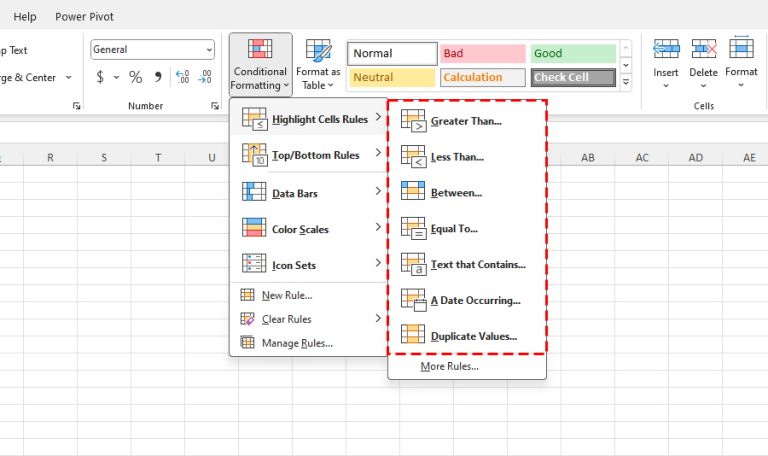This screenshot has height=456, width=768.
Task: Open the Number group dialog launcher
Action: (x=215, y=106)
